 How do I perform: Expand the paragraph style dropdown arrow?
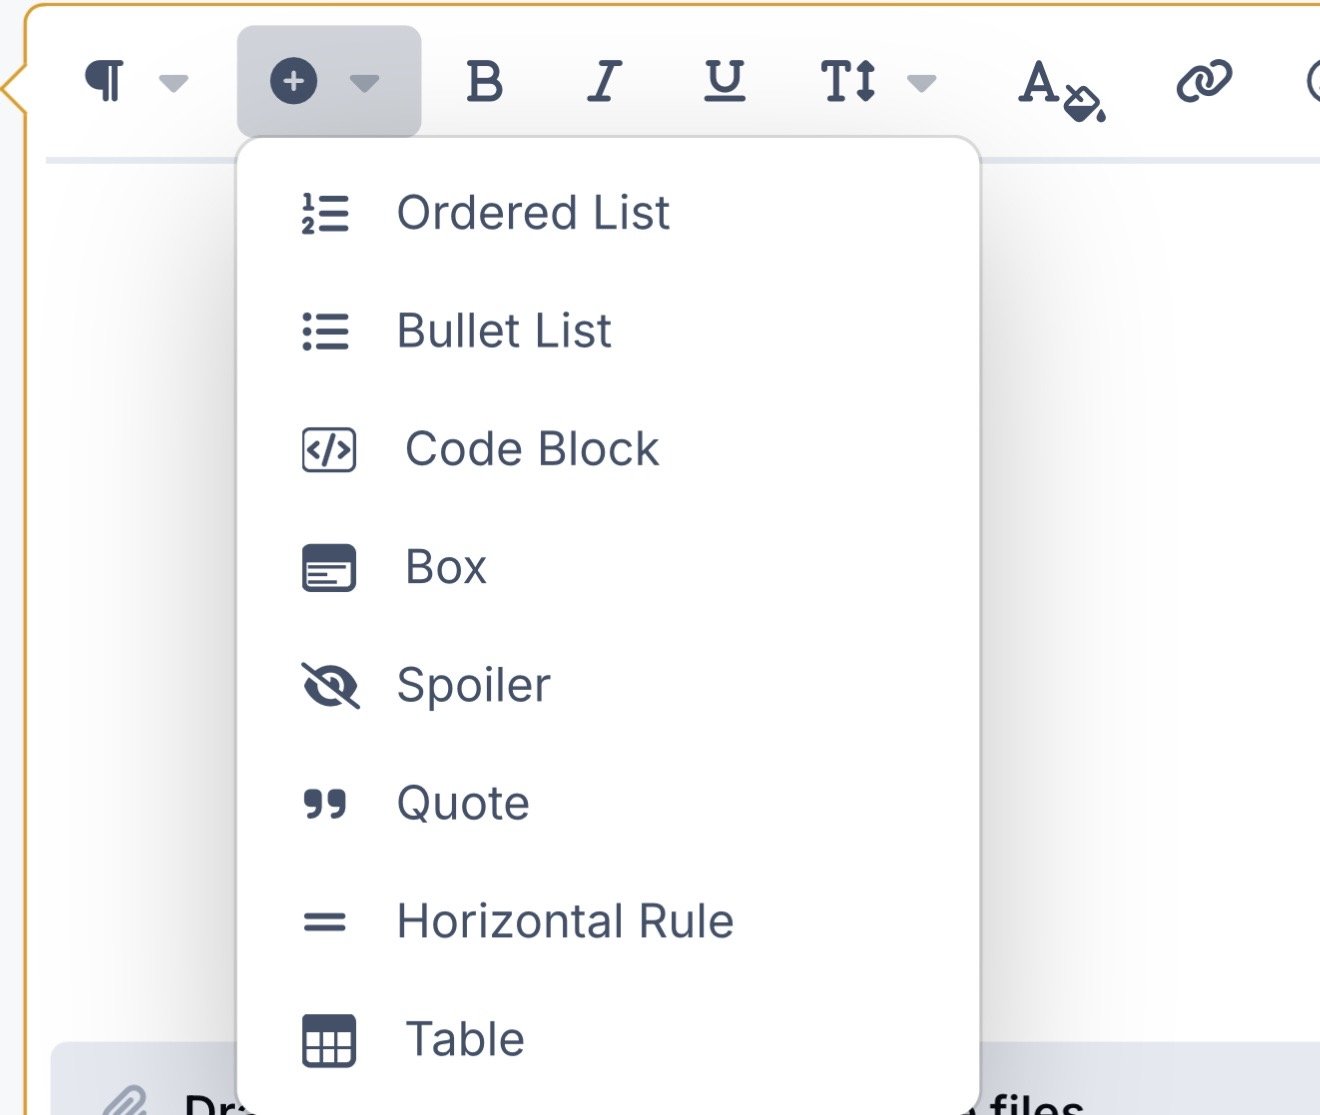coord(174,82)
